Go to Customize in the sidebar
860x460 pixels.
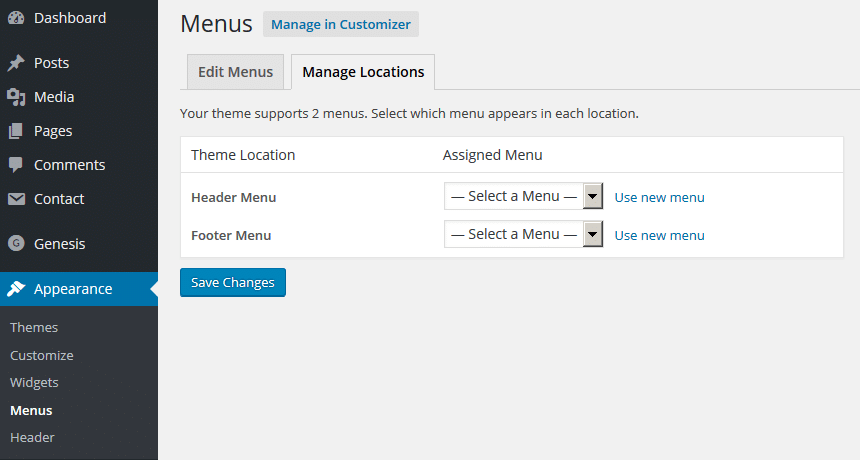coord(42,355)
